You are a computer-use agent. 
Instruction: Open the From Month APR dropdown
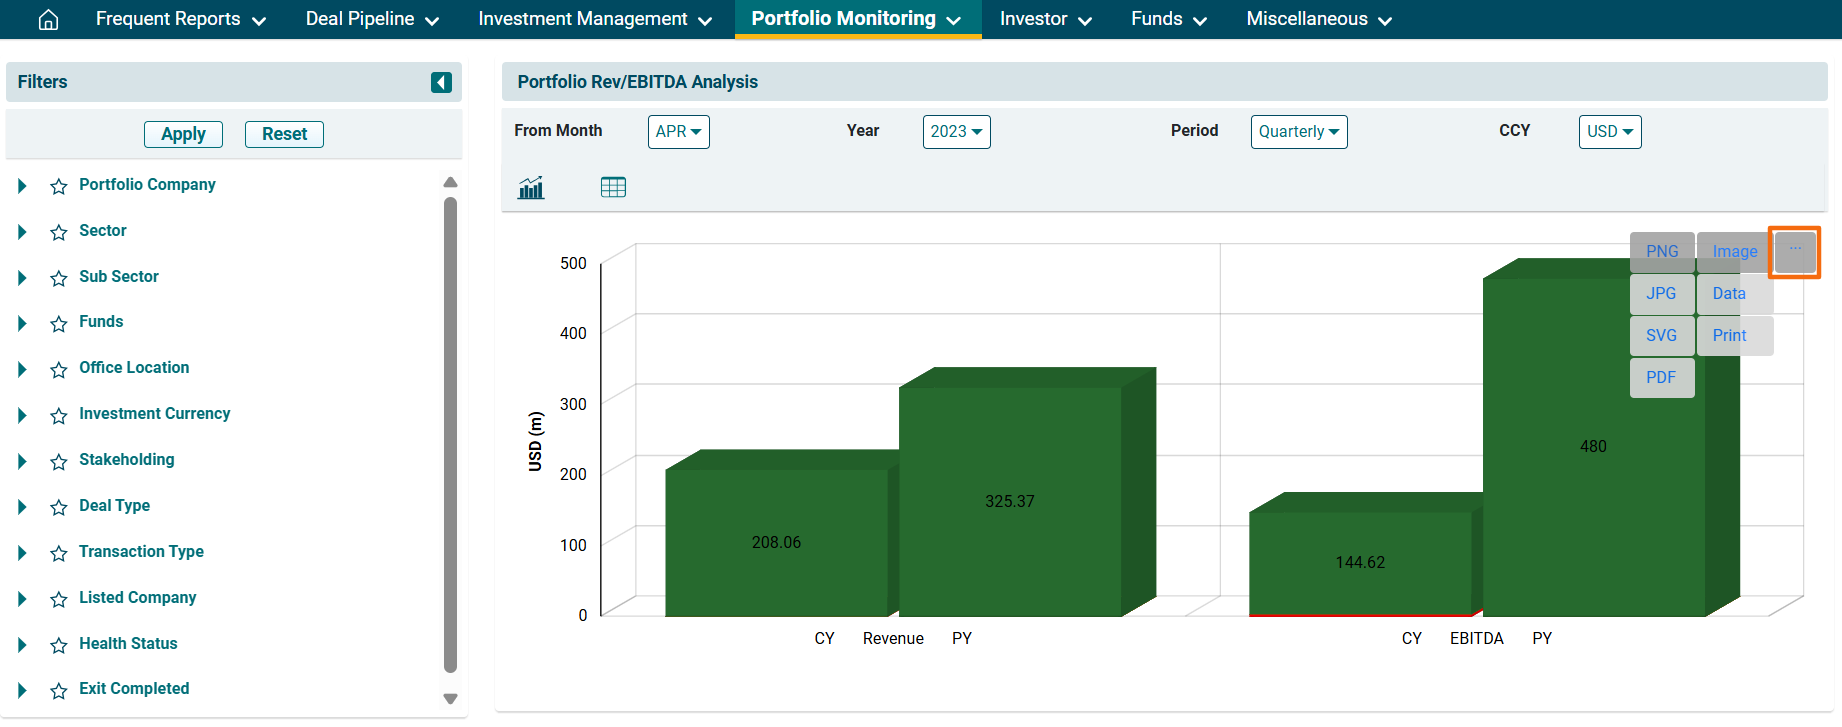tap(678, 132)
